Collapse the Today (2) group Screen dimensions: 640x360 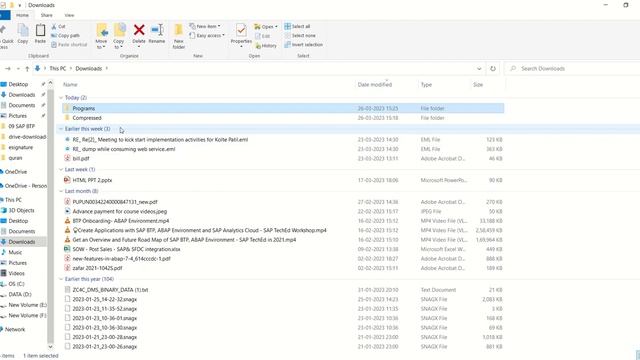[x=61, y=98]
